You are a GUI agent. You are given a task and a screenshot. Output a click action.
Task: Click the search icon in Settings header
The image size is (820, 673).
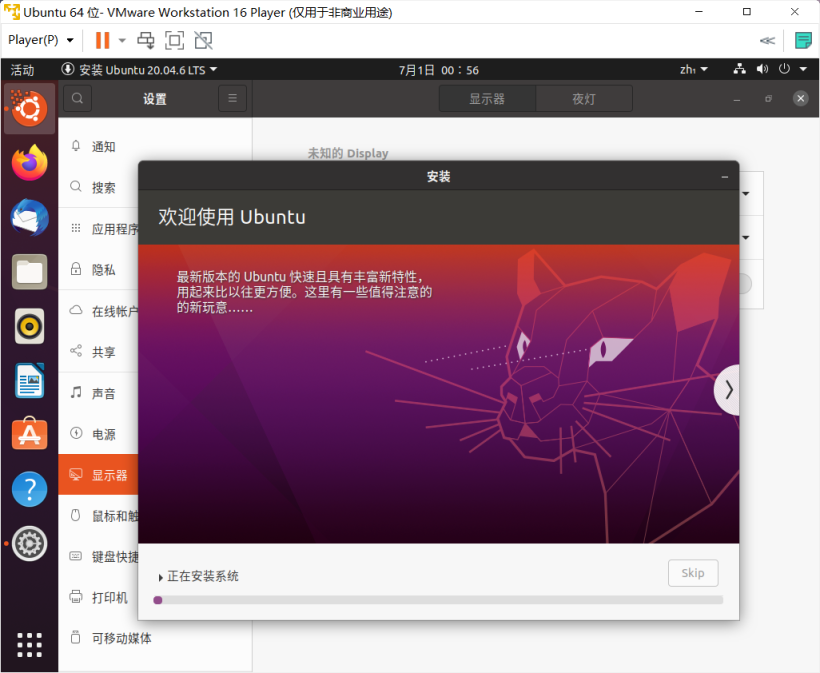pos(78,98)
